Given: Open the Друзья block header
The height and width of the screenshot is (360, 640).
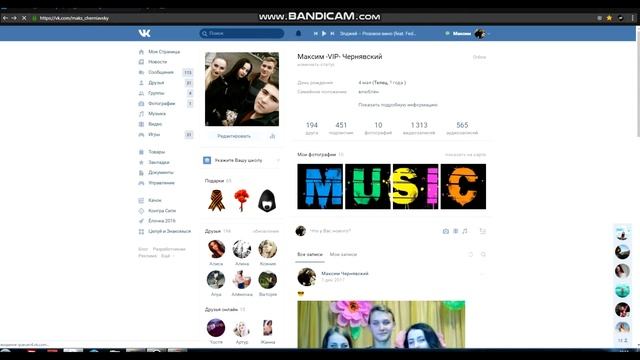Looking at the screenshot, I should tap(213, 231).
